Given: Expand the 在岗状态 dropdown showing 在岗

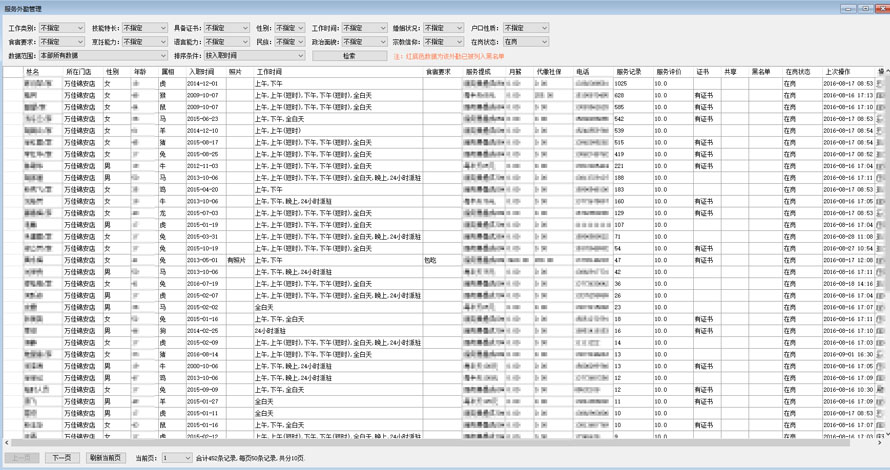Looking at the screenshot, I should [525, 42].
